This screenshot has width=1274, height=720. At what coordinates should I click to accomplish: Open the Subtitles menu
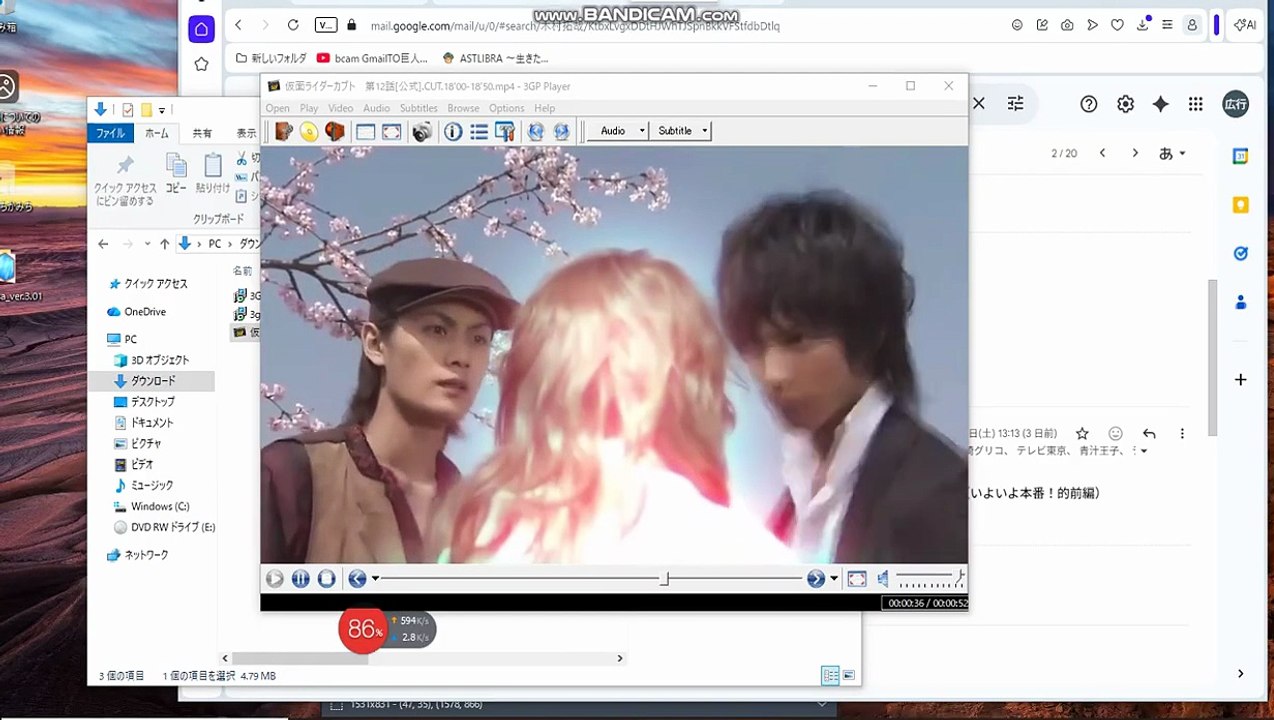point(419,108)
